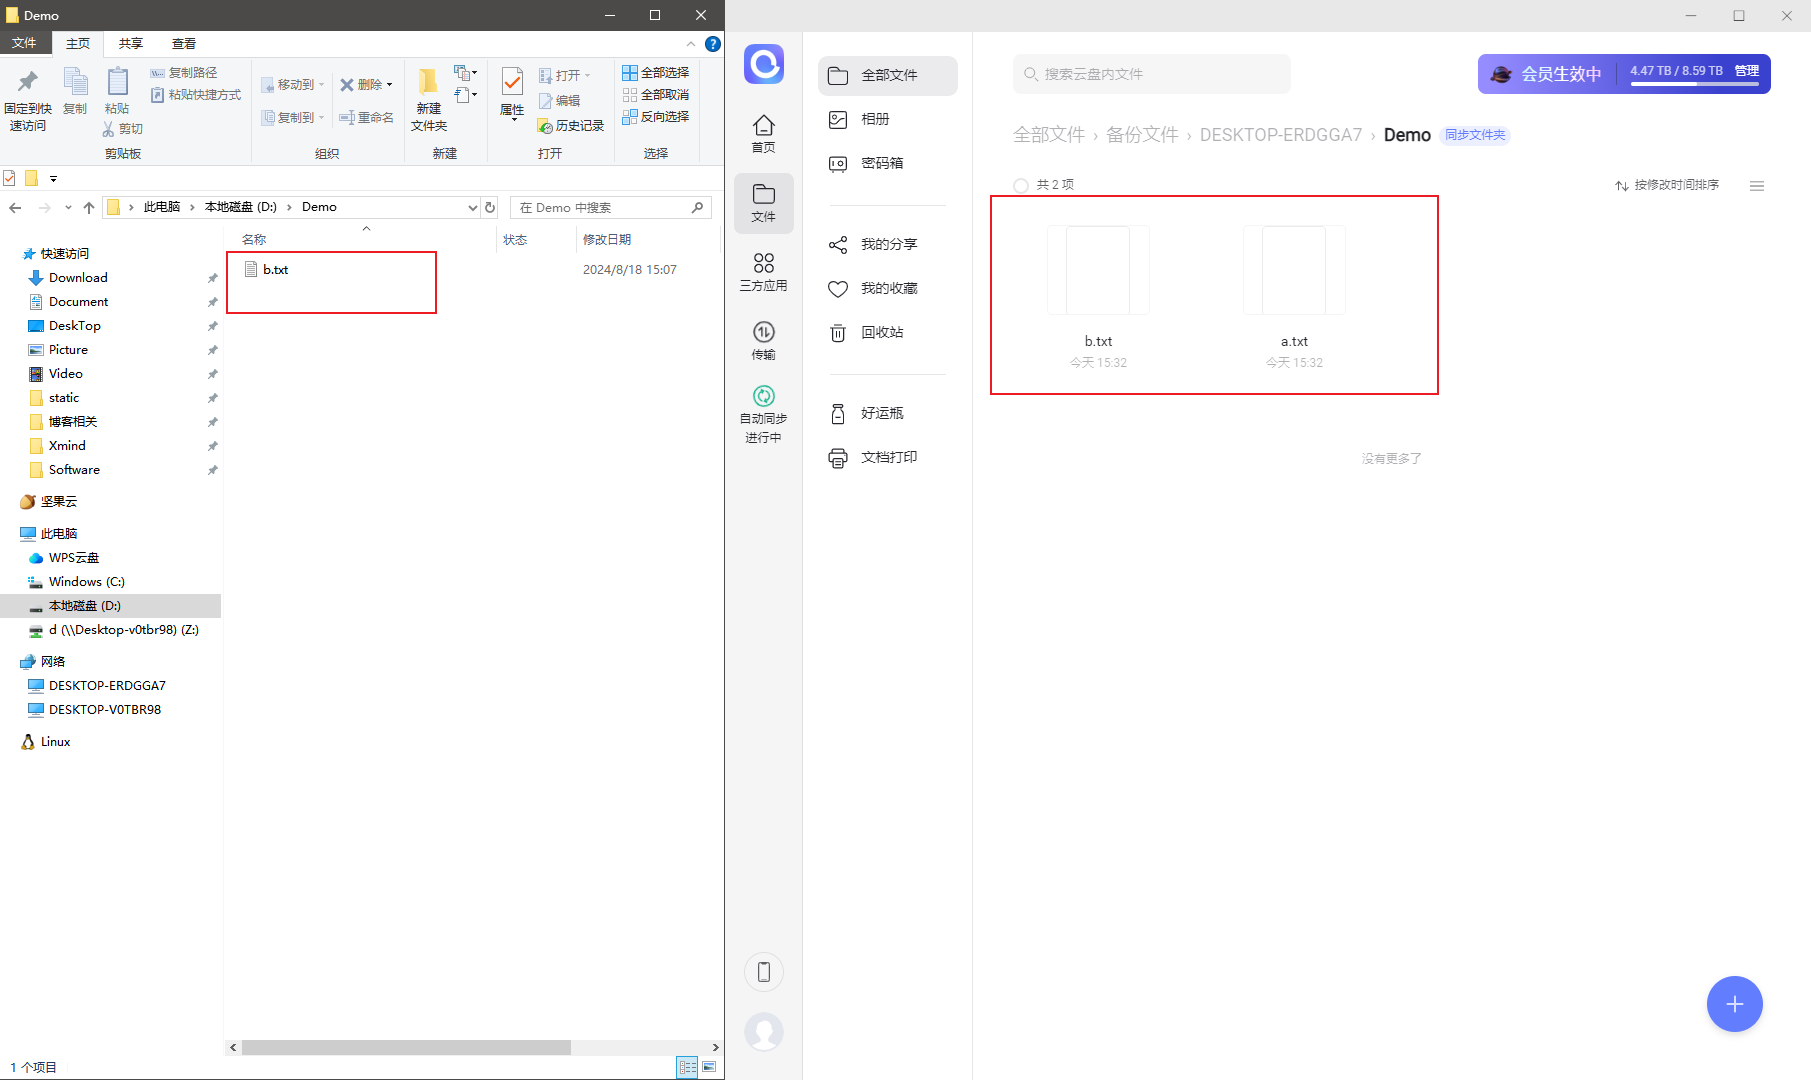Image resolution: width=1811 pixels, height=1080 pixels.
Task: Click 历史记录 history in ribbon
Action: tap(571, 126)
